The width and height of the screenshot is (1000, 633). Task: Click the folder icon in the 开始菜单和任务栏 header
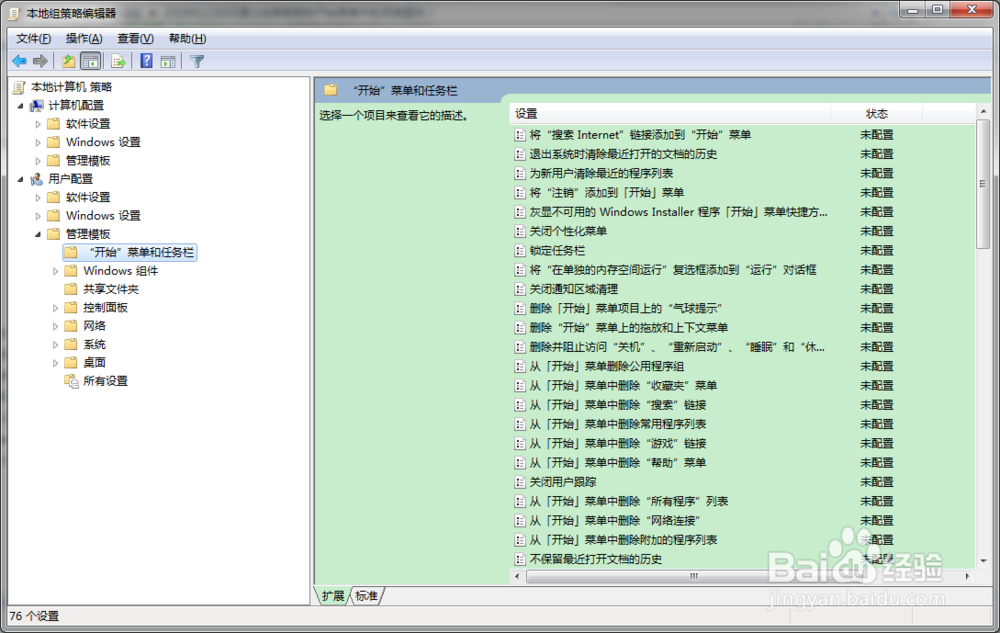tap(330, 91)
